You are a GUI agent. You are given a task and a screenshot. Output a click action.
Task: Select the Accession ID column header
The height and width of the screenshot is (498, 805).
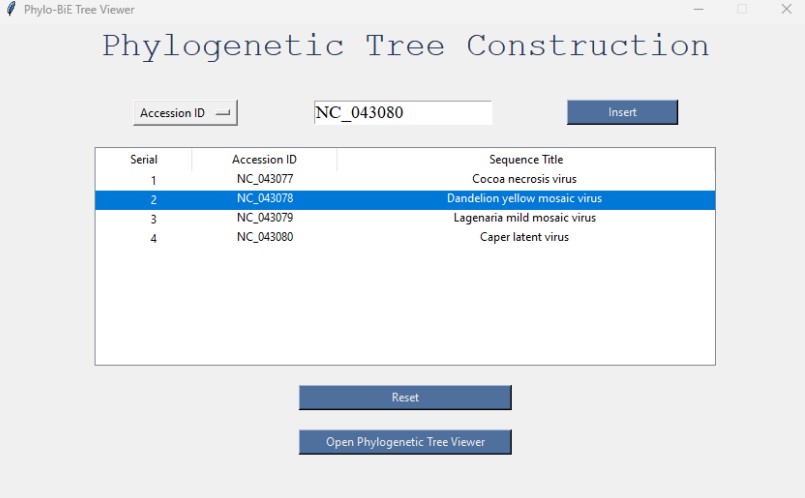coord(264,160)
